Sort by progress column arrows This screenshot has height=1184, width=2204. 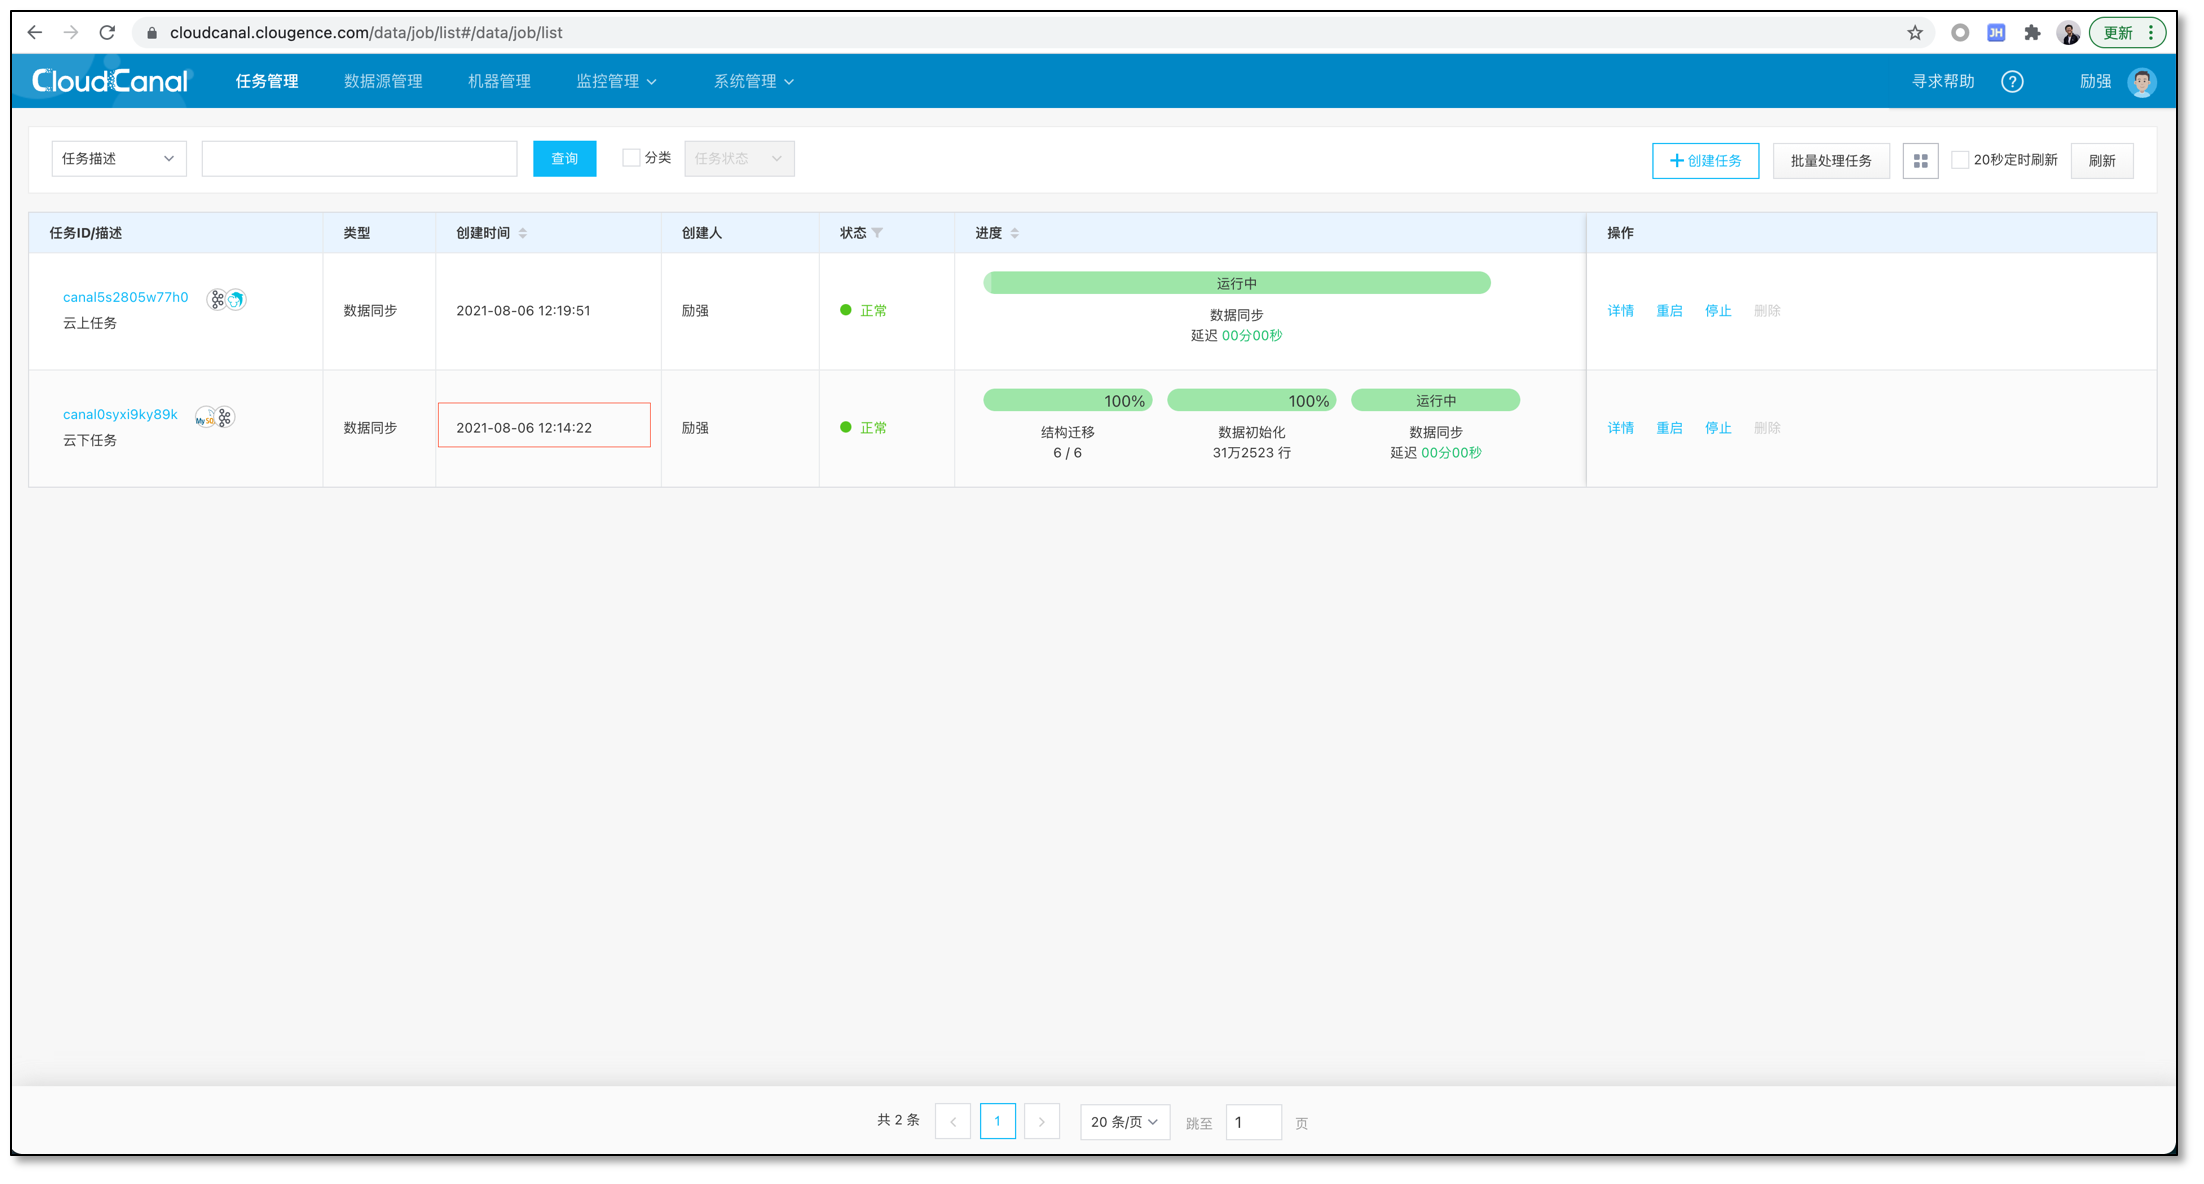(x=1014, y=233)
